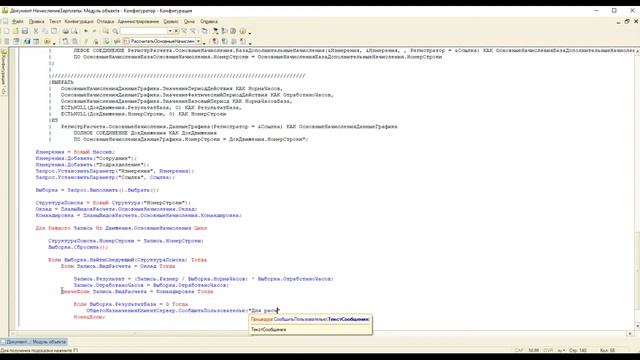Click the ТекстСообщения parameter hint tooltip
This screenshot has height=360, width=640.
point(311,324)
